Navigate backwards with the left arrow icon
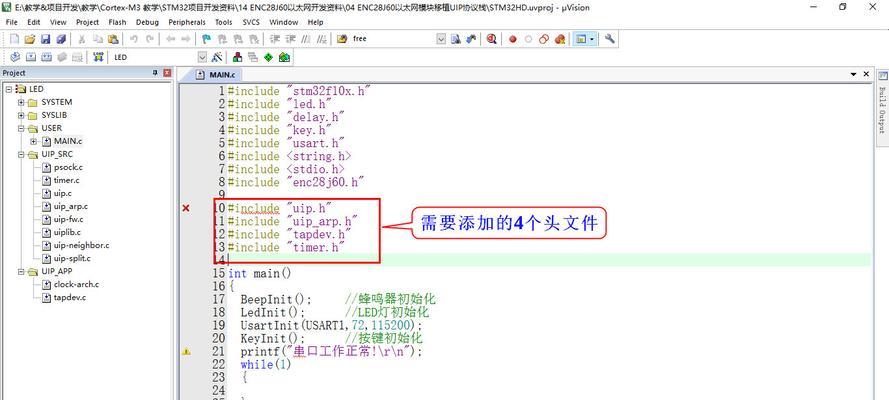Screen dimensions: 889x400 (x=170, y=39)
